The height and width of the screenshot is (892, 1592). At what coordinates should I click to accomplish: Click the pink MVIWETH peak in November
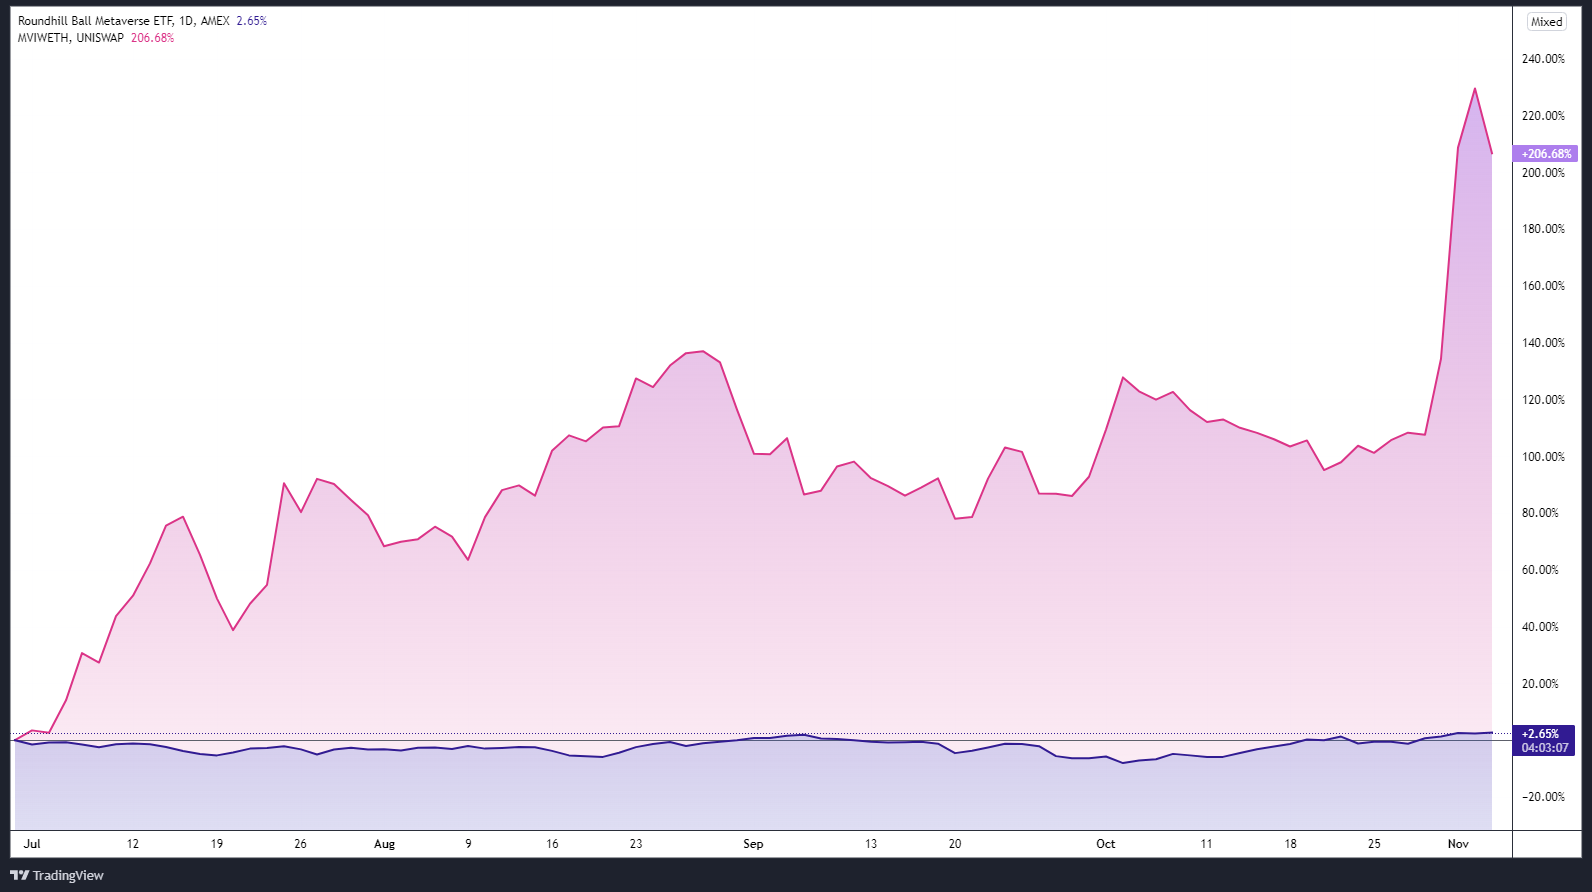pos(1475,89)
